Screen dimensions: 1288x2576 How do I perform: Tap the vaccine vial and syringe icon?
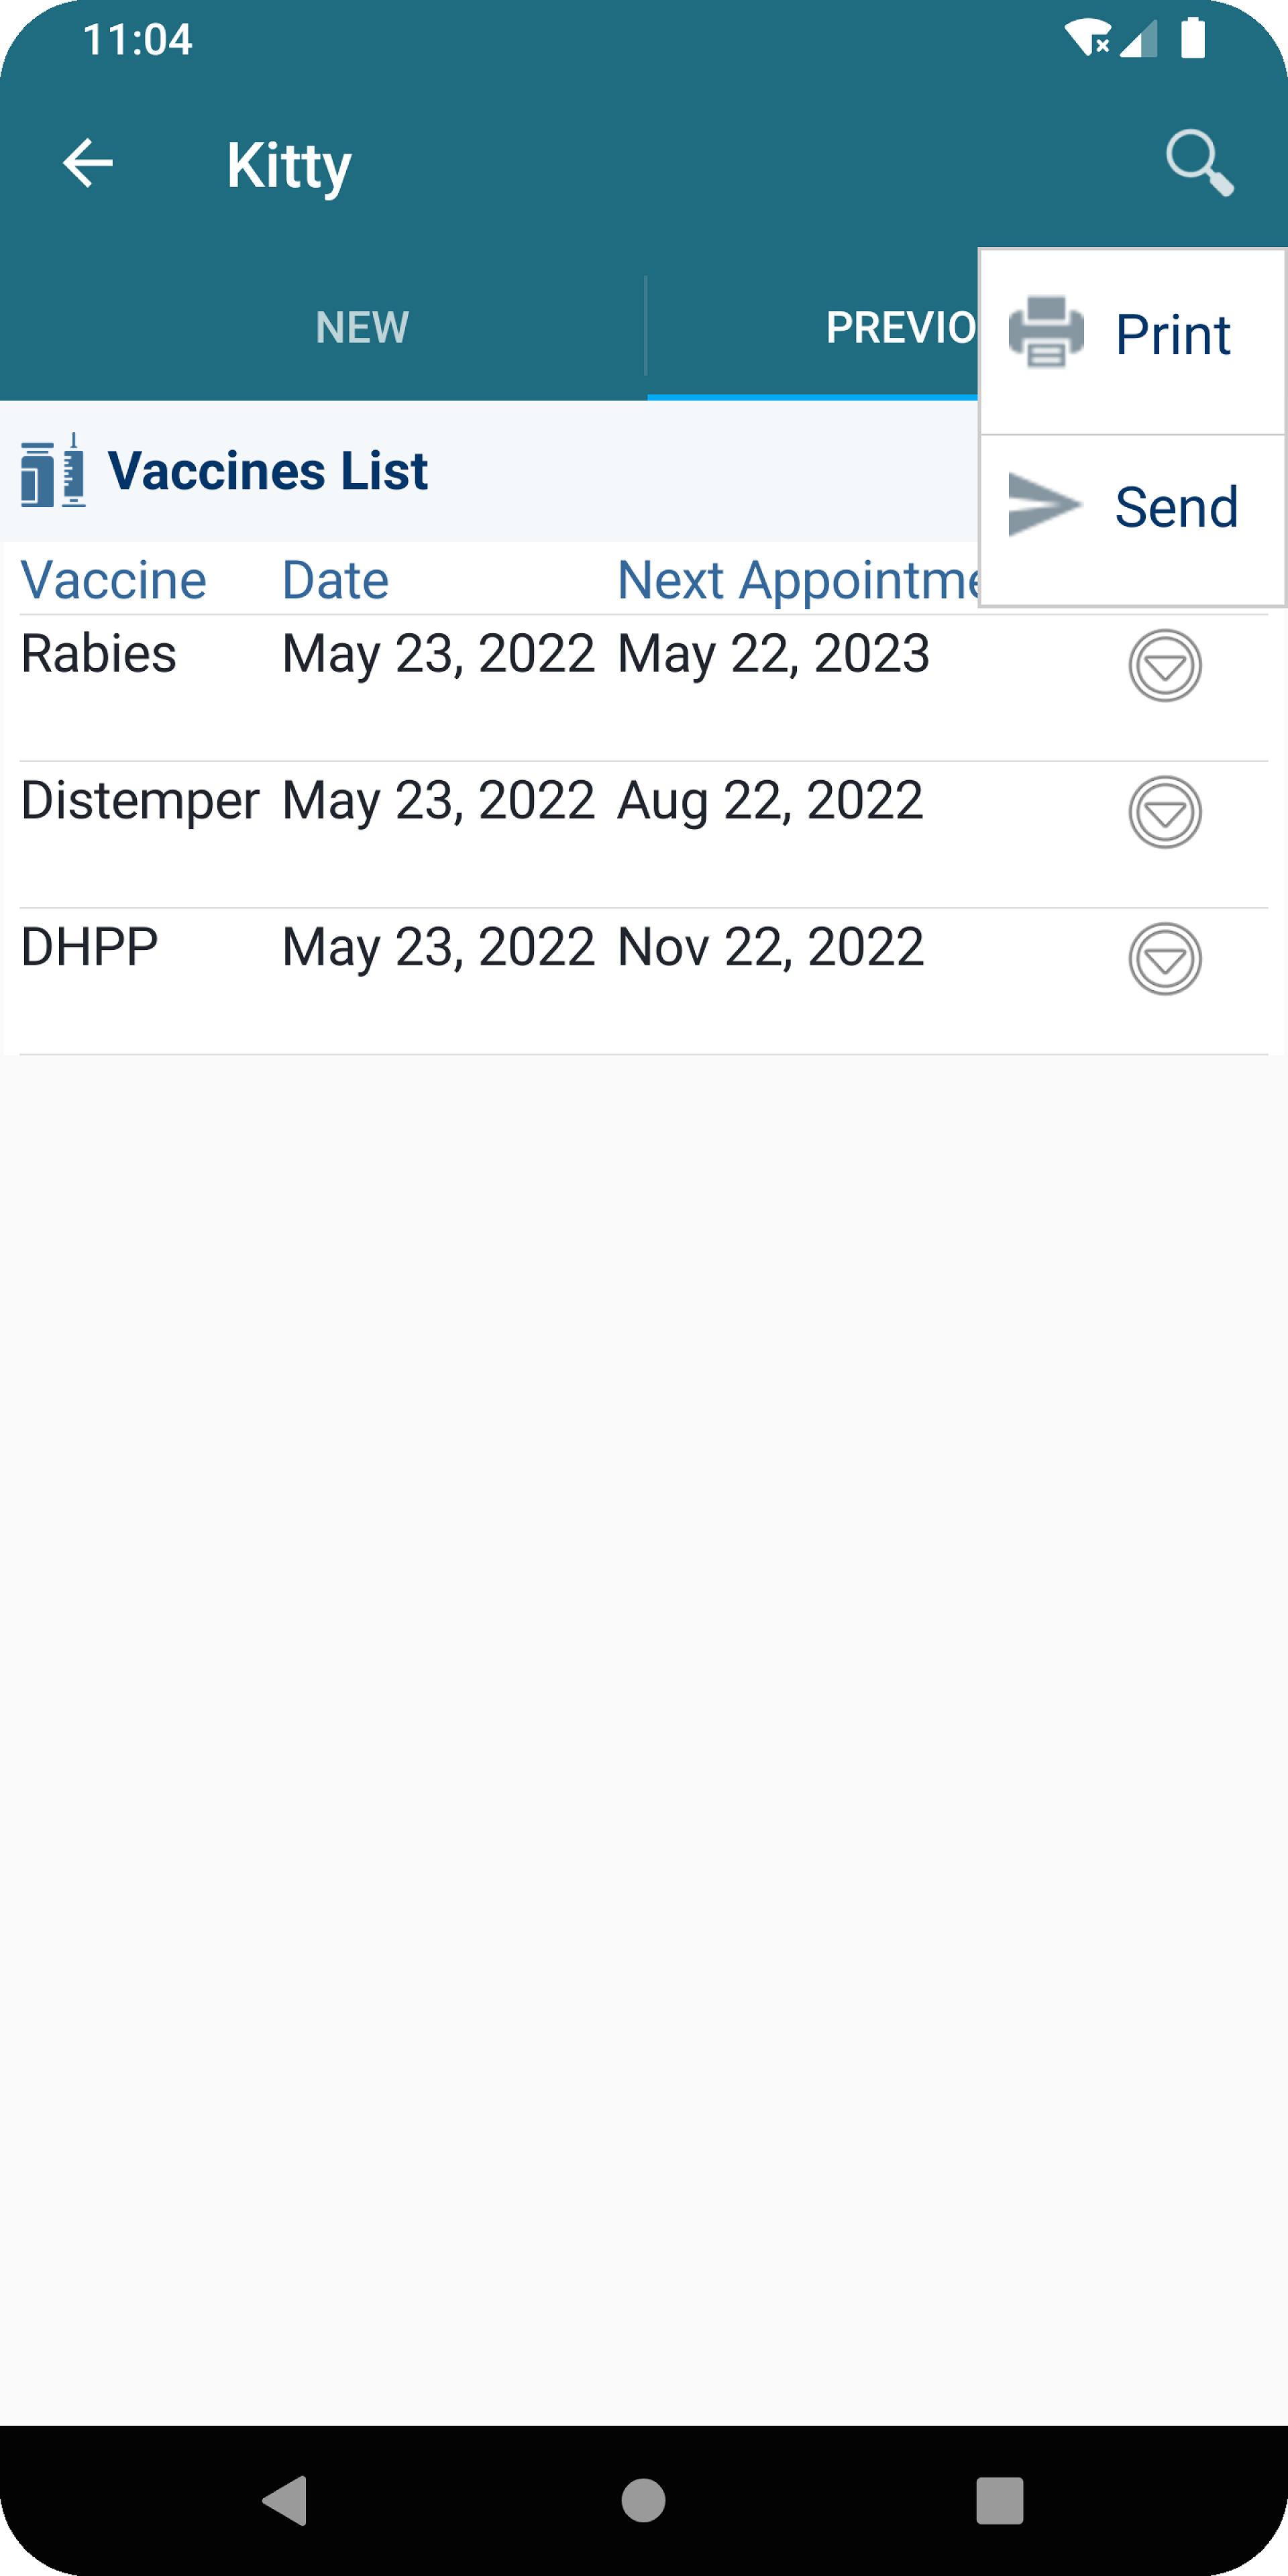(x=52, y=471)
